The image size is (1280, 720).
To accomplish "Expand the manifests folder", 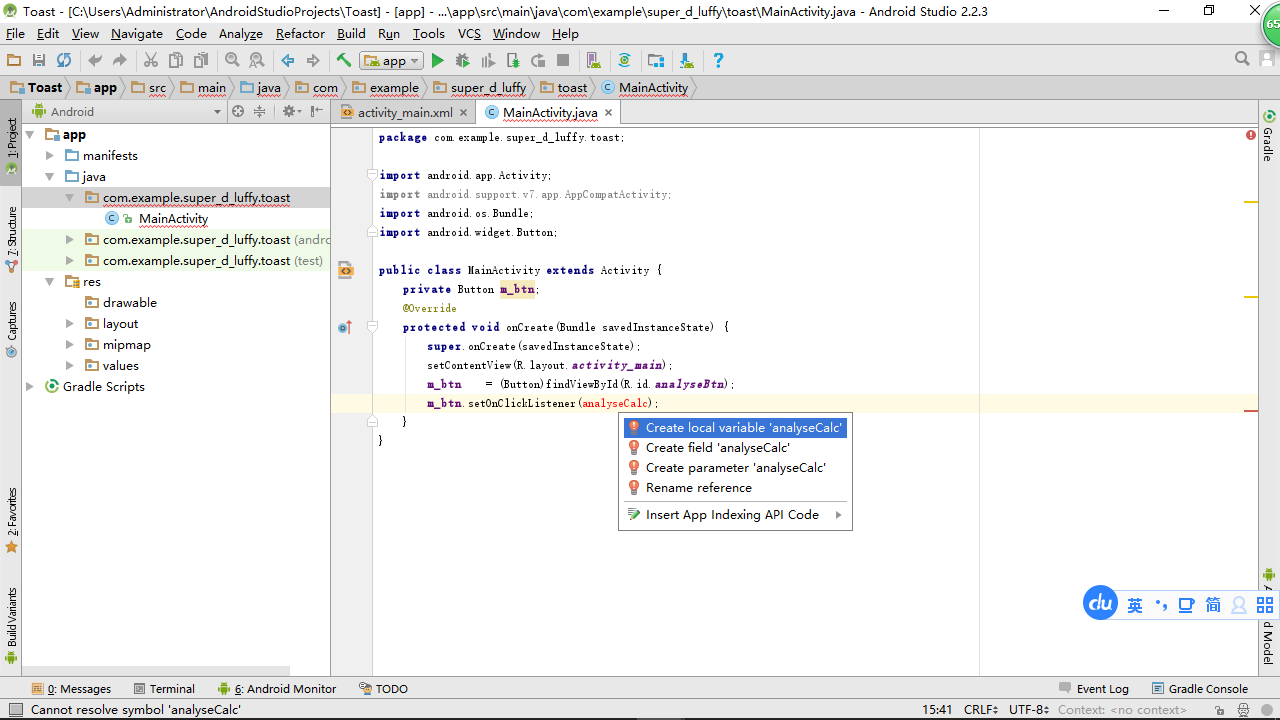I will point(50,155).
